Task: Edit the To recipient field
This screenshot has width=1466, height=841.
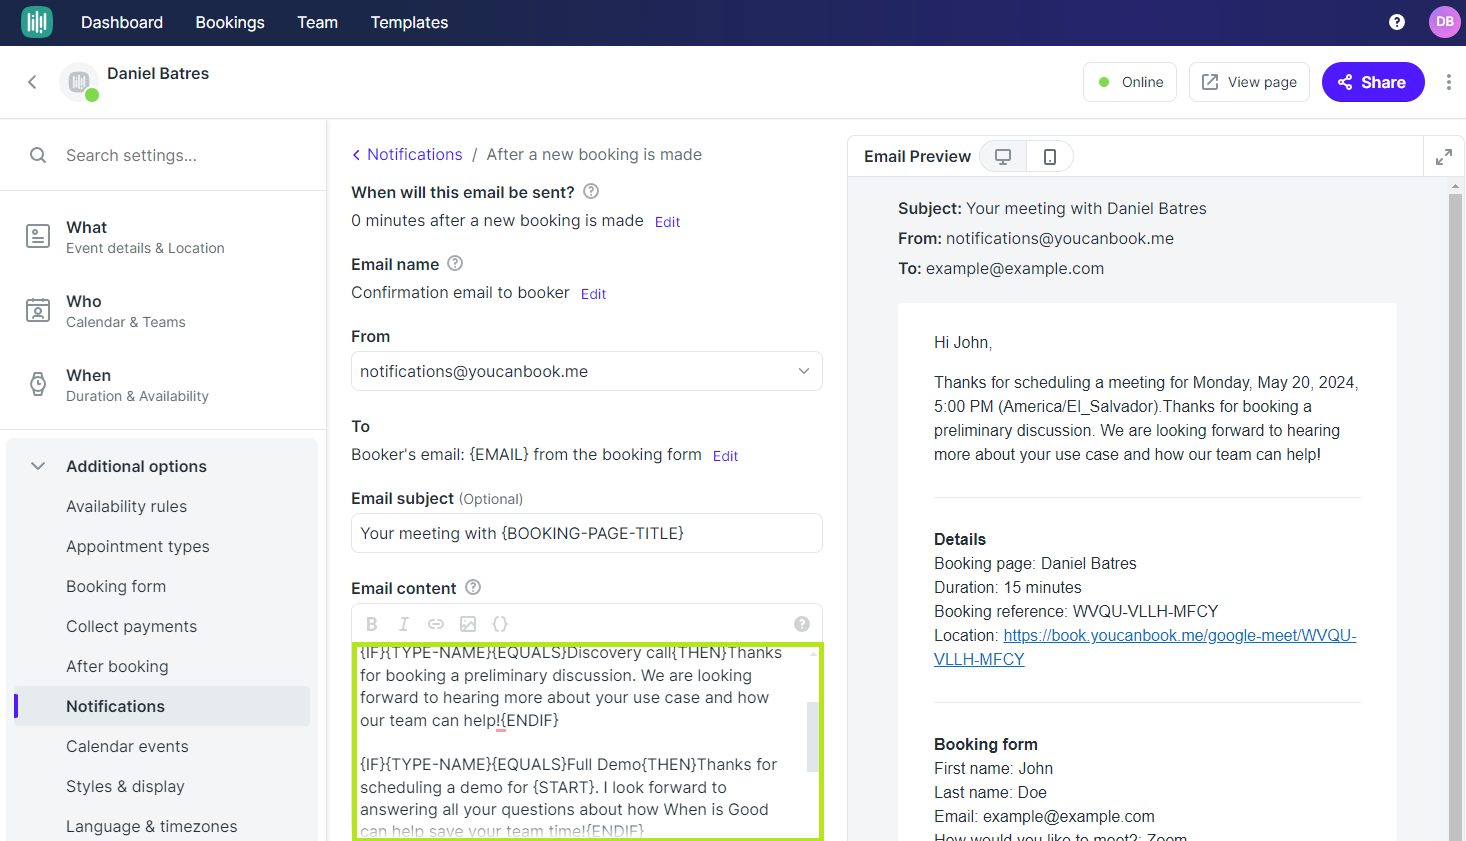Action: point(725,456)
